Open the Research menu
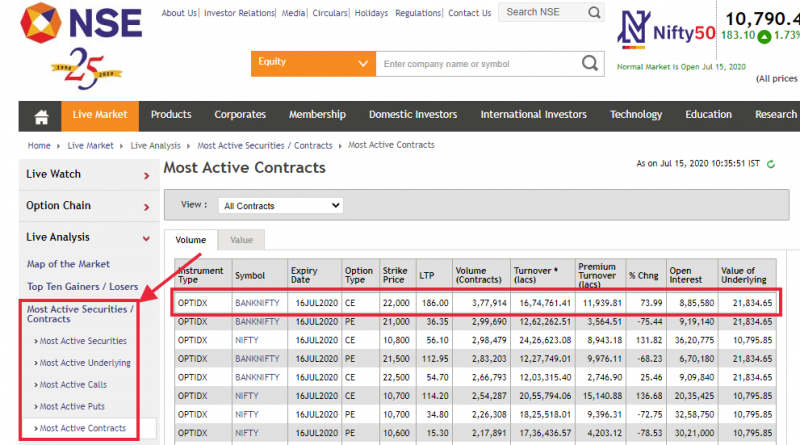 776,115
